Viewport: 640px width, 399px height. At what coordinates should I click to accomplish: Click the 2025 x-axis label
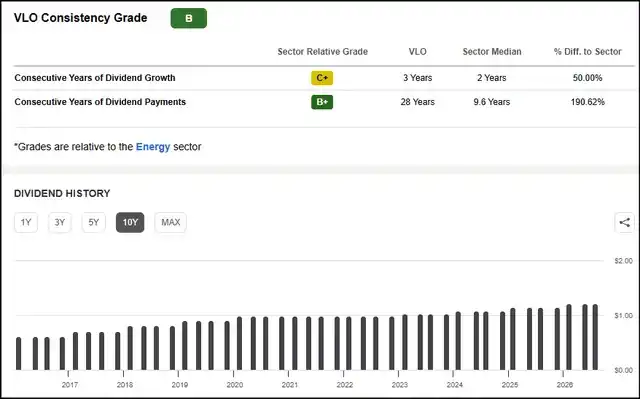click(x=510, y=385)
